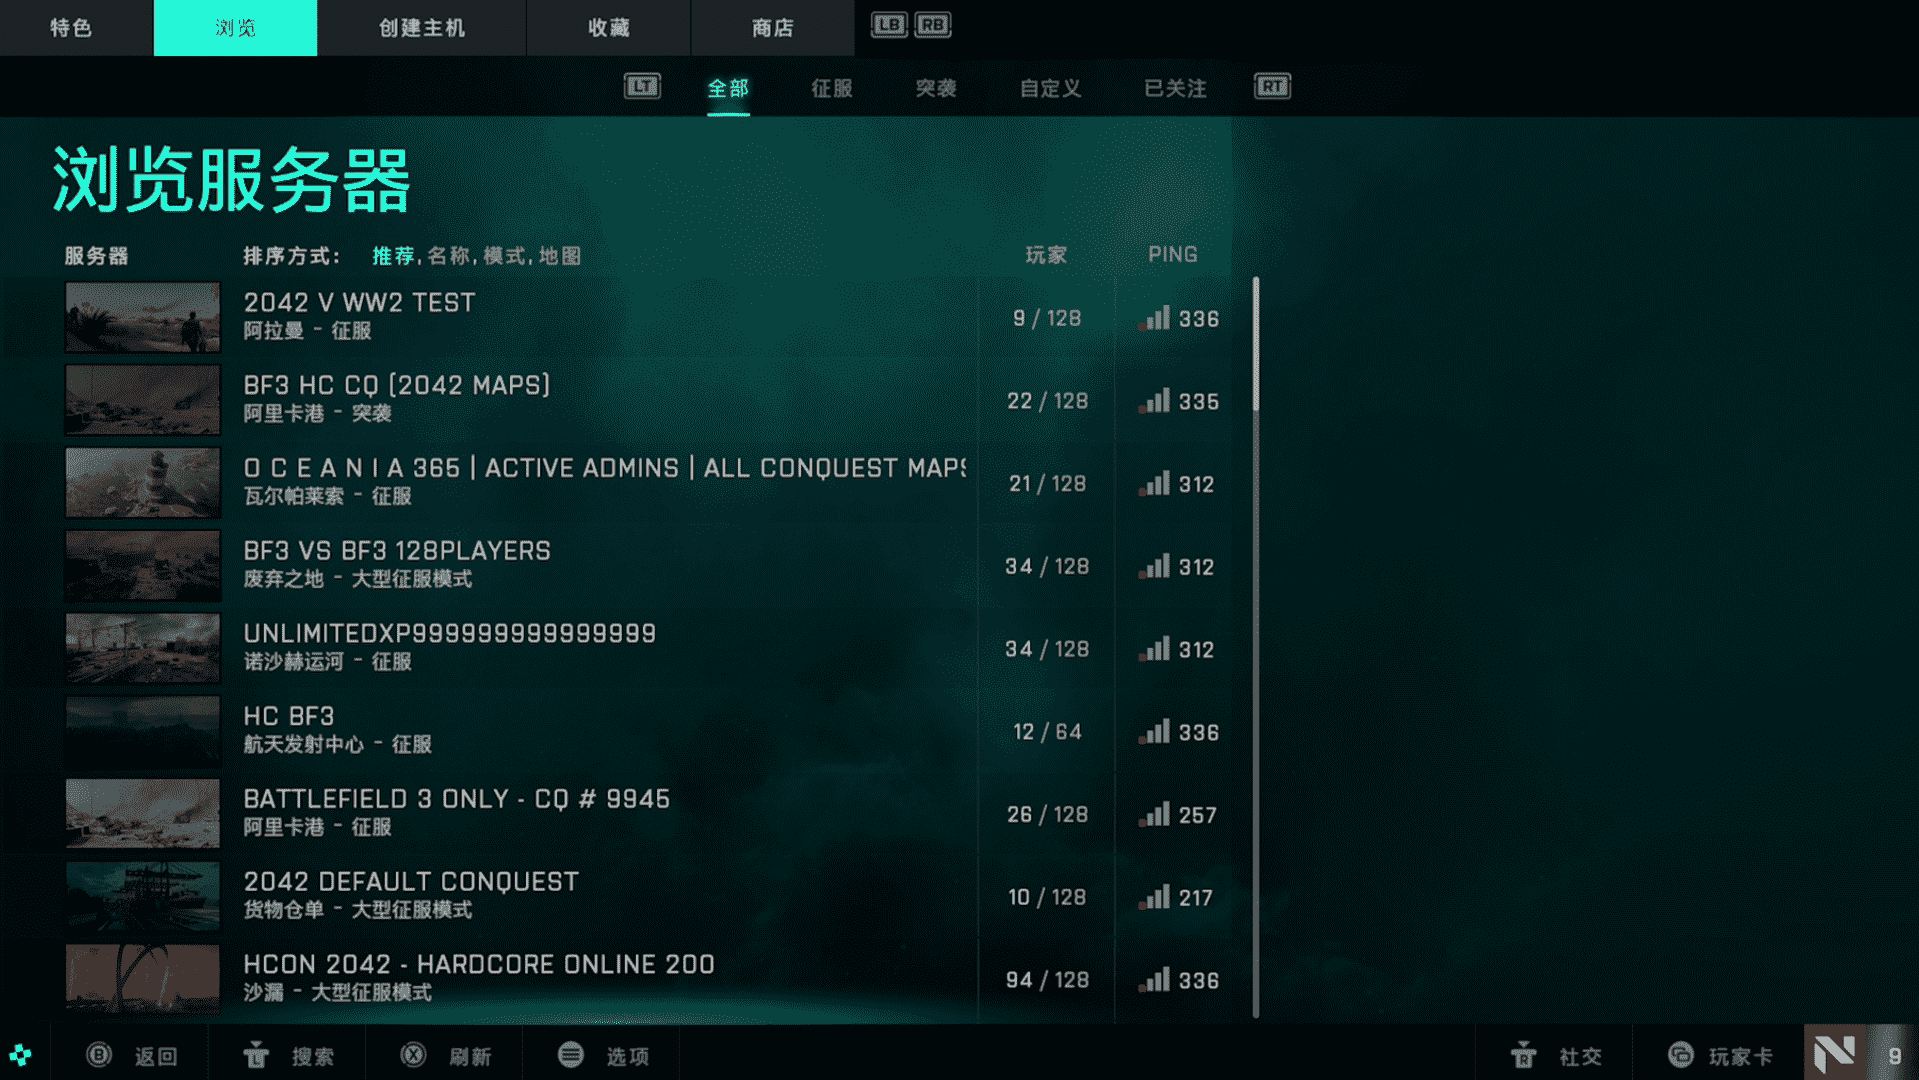Click the RB bumper icon

932,25
